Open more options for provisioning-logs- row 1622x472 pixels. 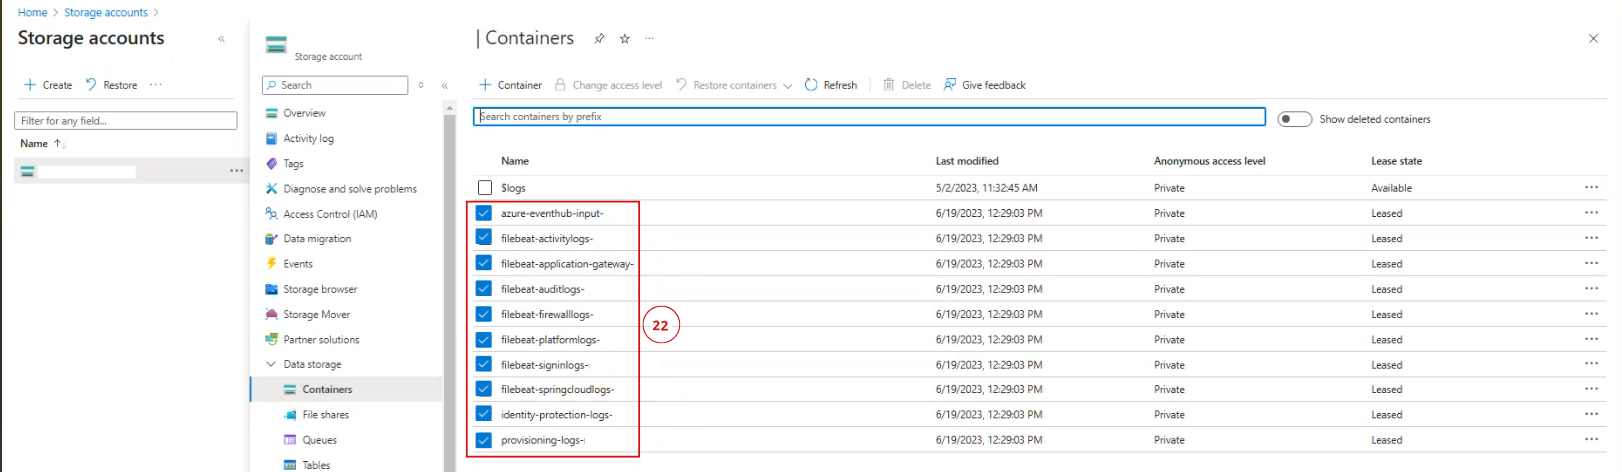point(1591,439)
